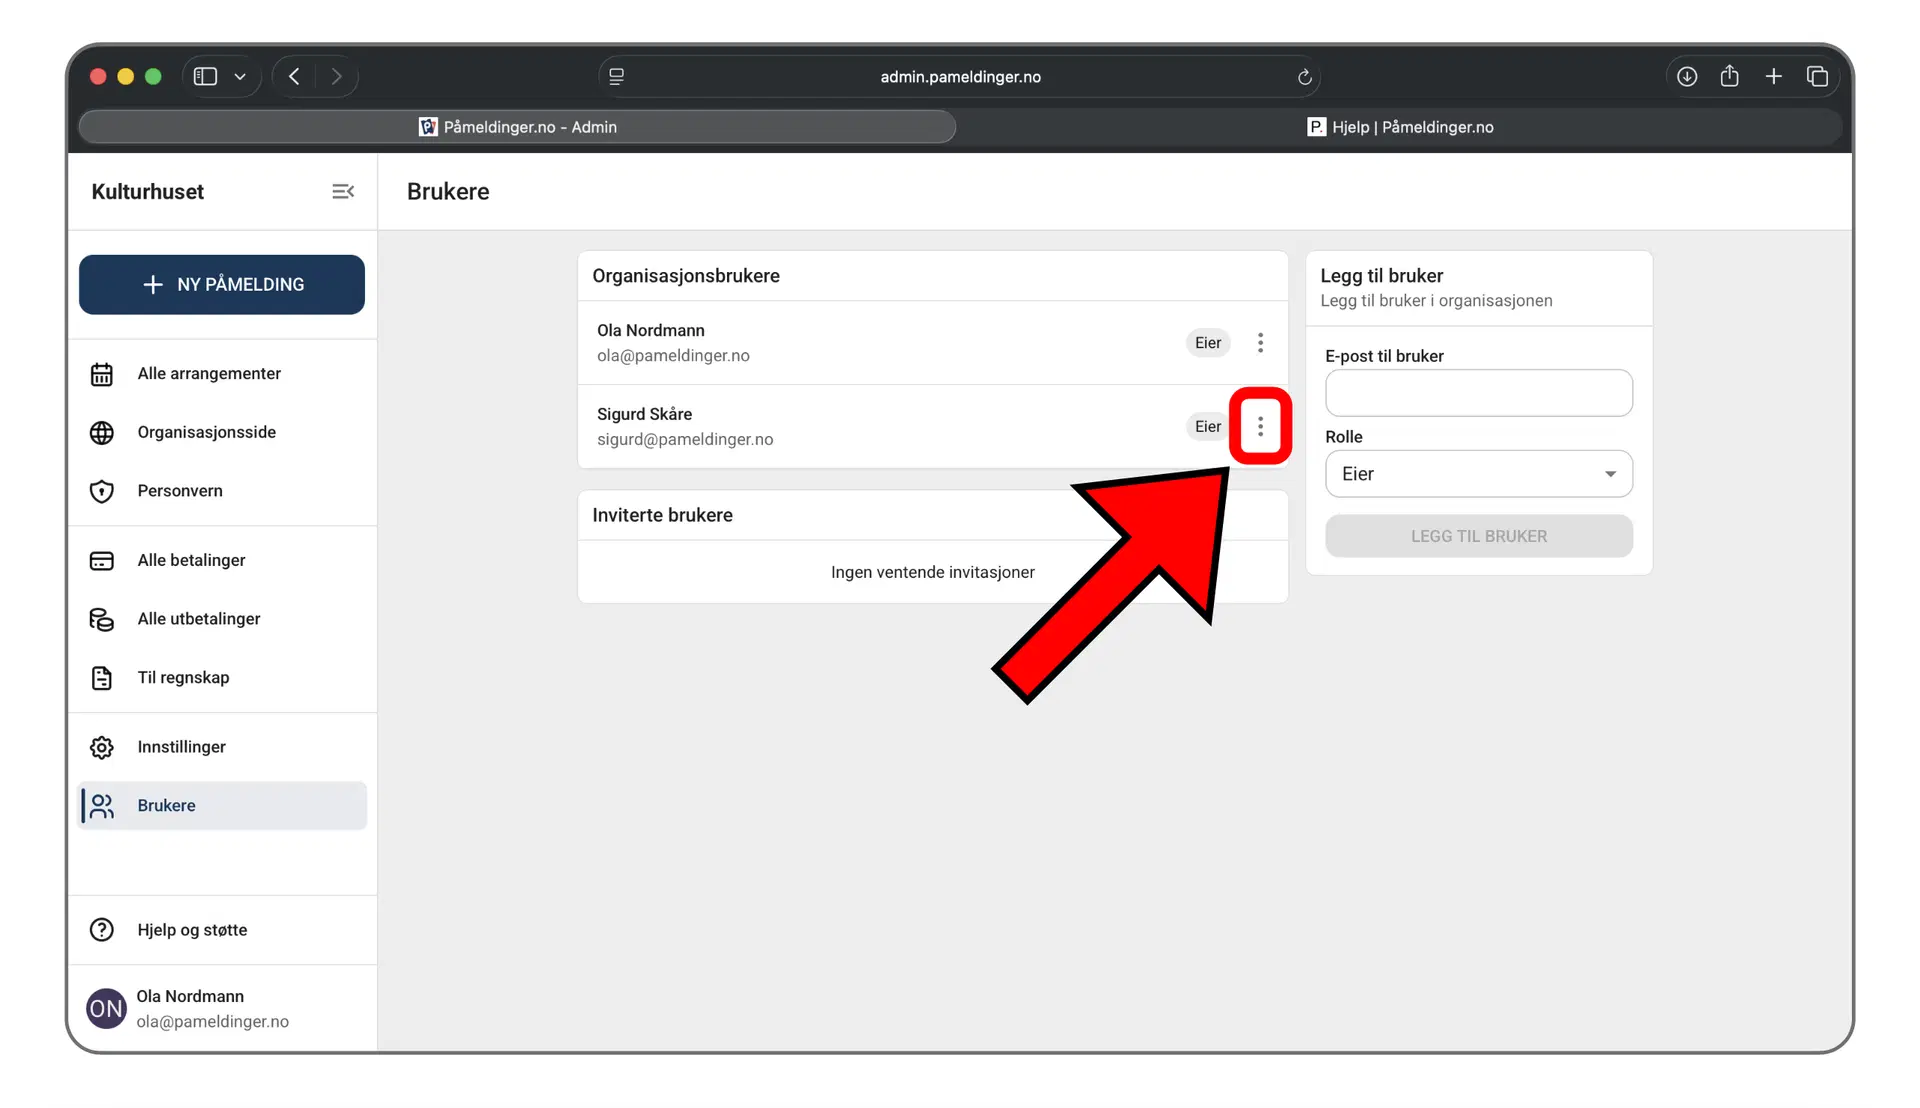Expand the Rolle dropdown showing Eier

tap(1478, 474)
